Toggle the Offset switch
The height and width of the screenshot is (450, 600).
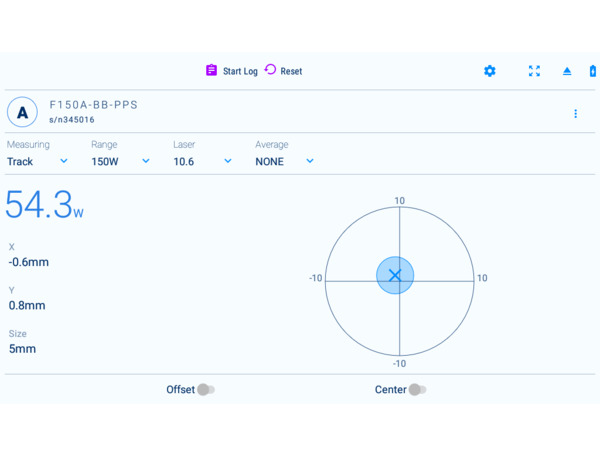pos(205,390)
